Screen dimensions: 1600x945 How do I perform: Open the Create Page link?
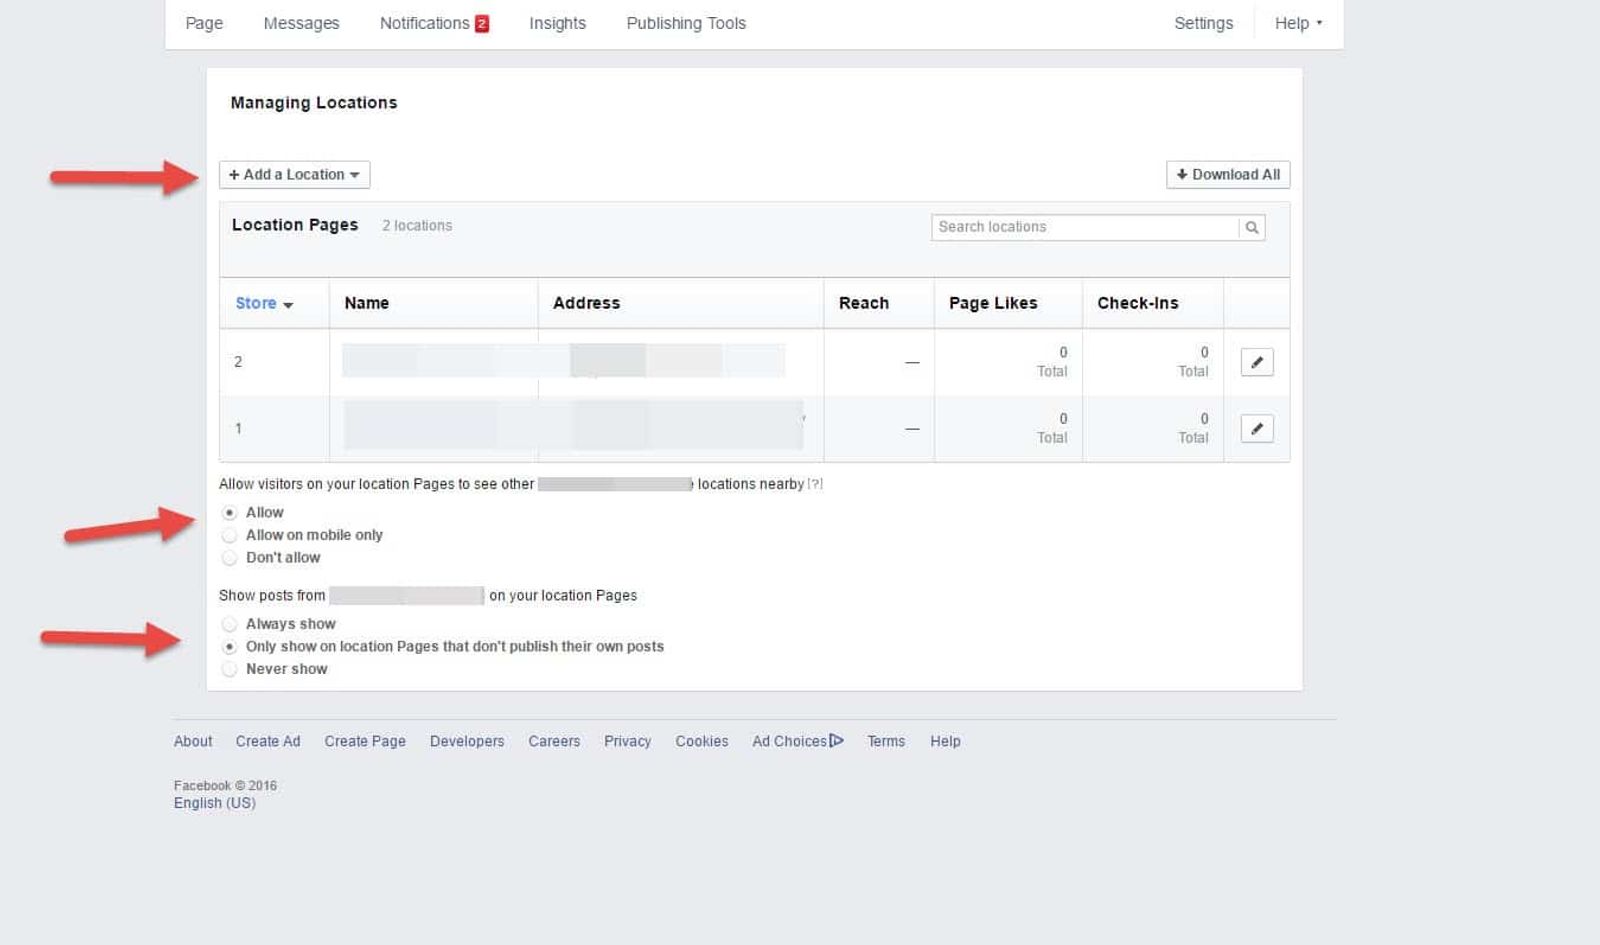[x=365, y=741]
